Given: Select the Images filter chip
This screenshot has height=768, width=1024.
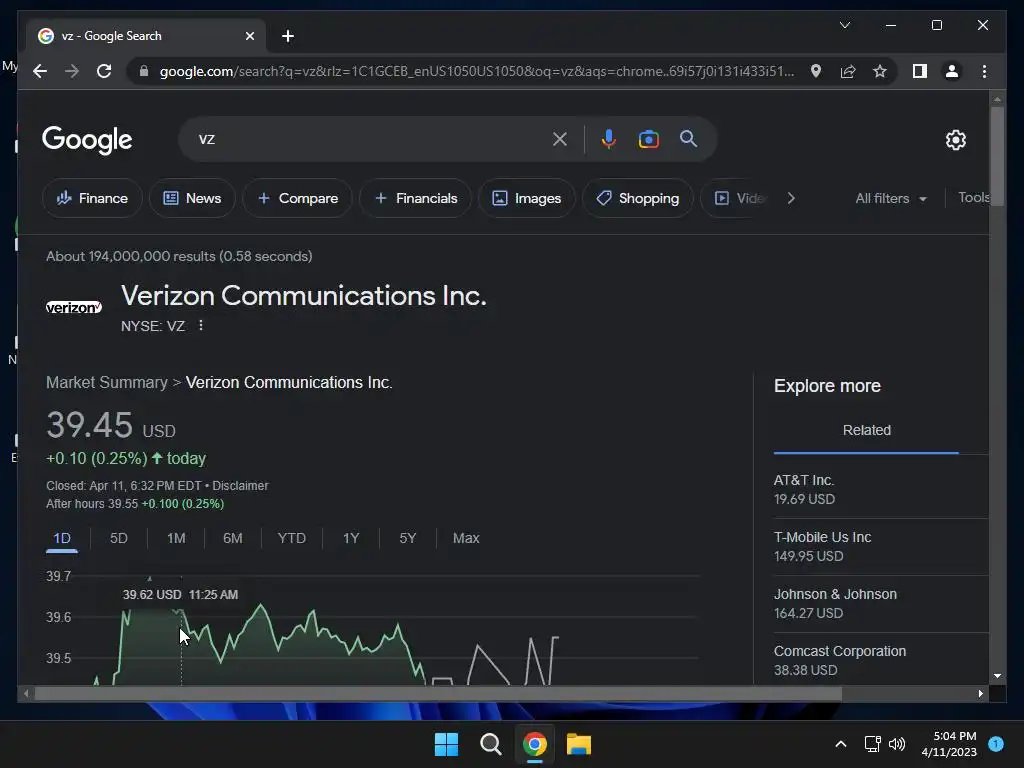Looking at the screenshot, I should [x=526, y=198].
